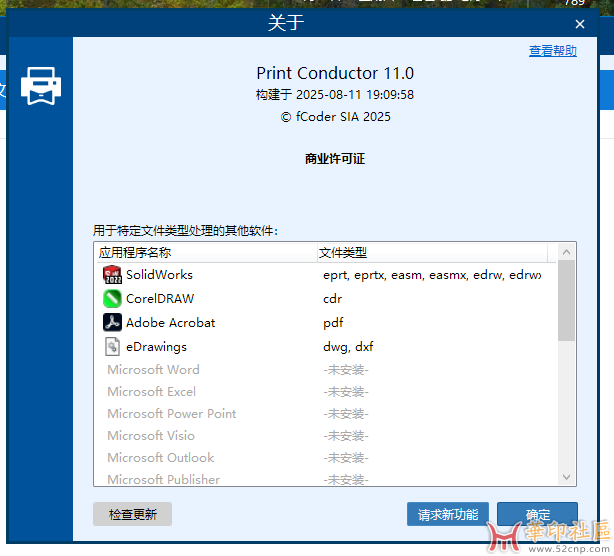Click the 'Print Conductor 11.0' title text
The image size is (614, 556).
click(x=335, y=73)
